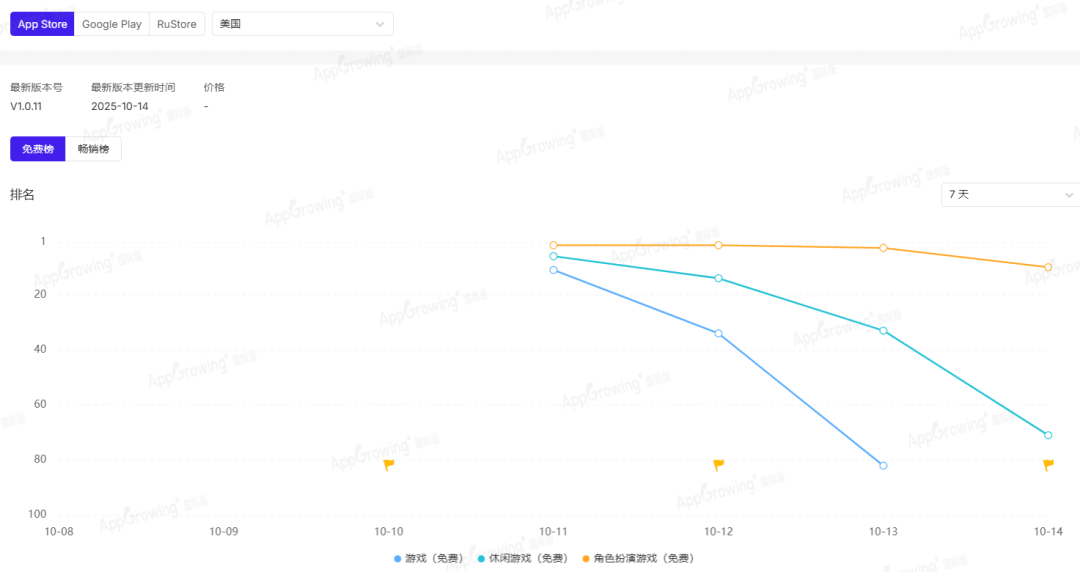Switch to the RuStore tab
Screen dimensions: 1080x572
pyautogui.click(x=177, y=24)
